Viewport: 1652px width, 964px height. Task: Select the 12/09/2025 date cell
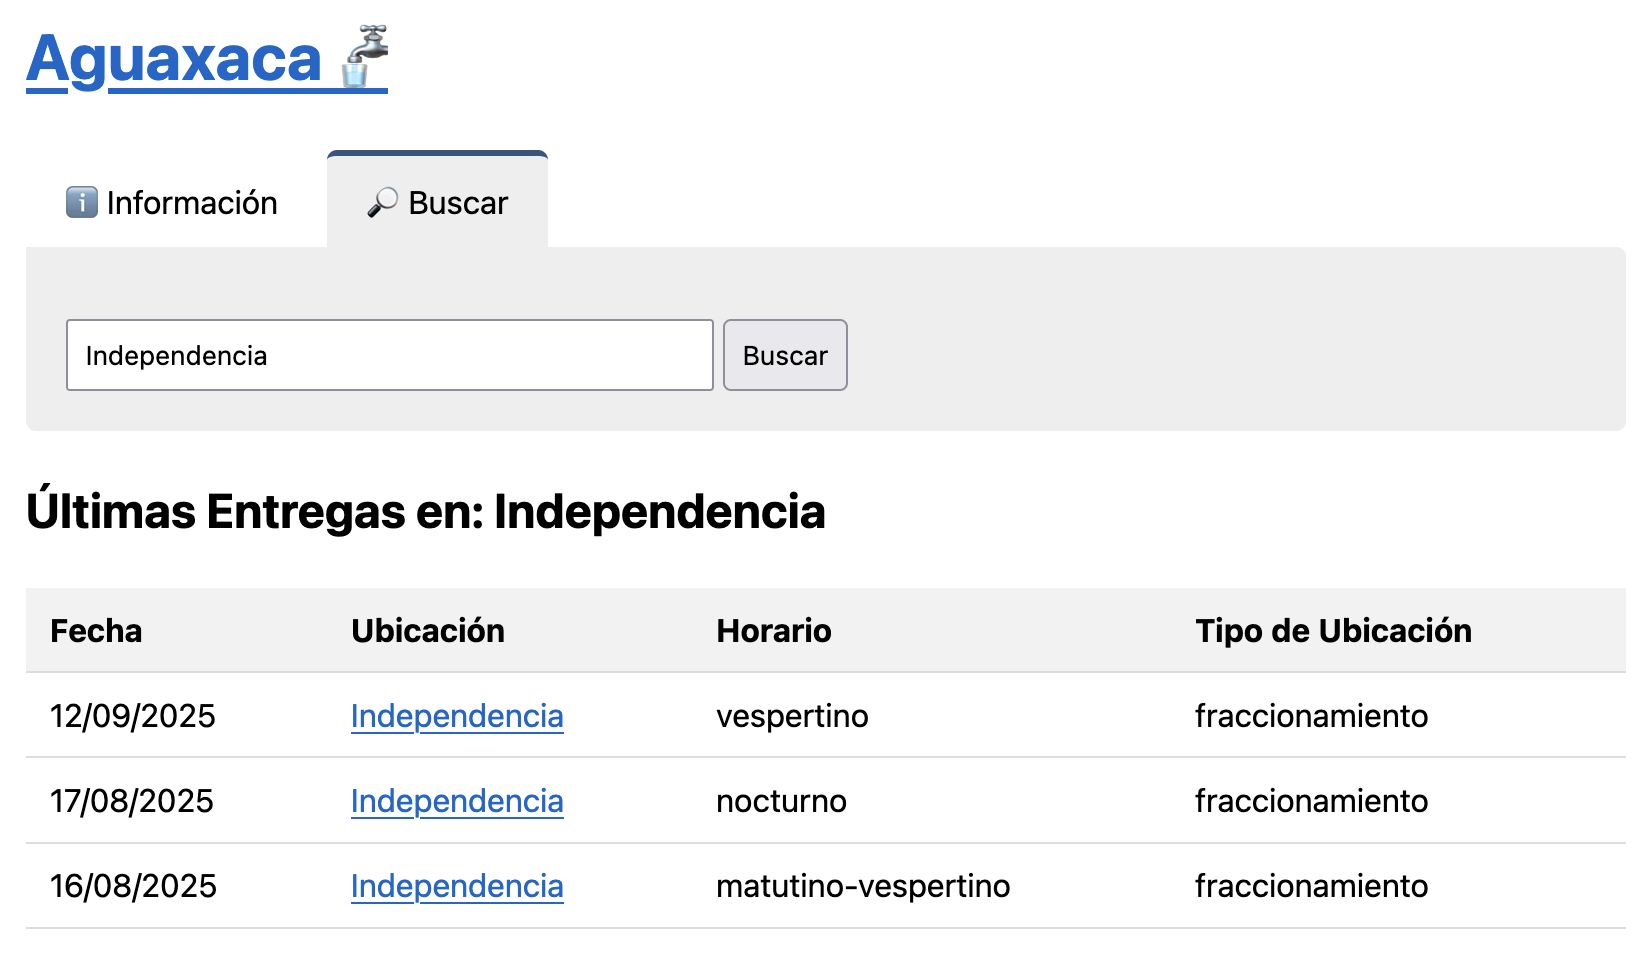coord(133,716)
